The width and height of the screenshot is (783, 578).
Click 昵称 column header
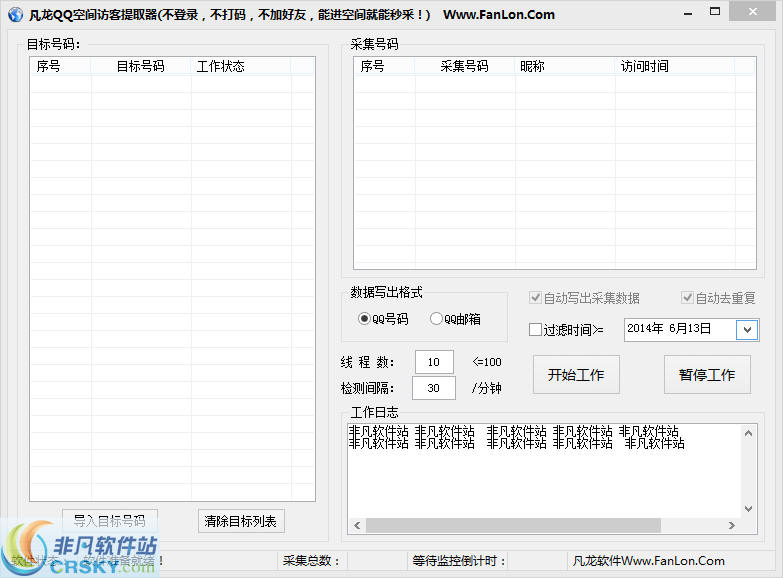click(565, 66)
